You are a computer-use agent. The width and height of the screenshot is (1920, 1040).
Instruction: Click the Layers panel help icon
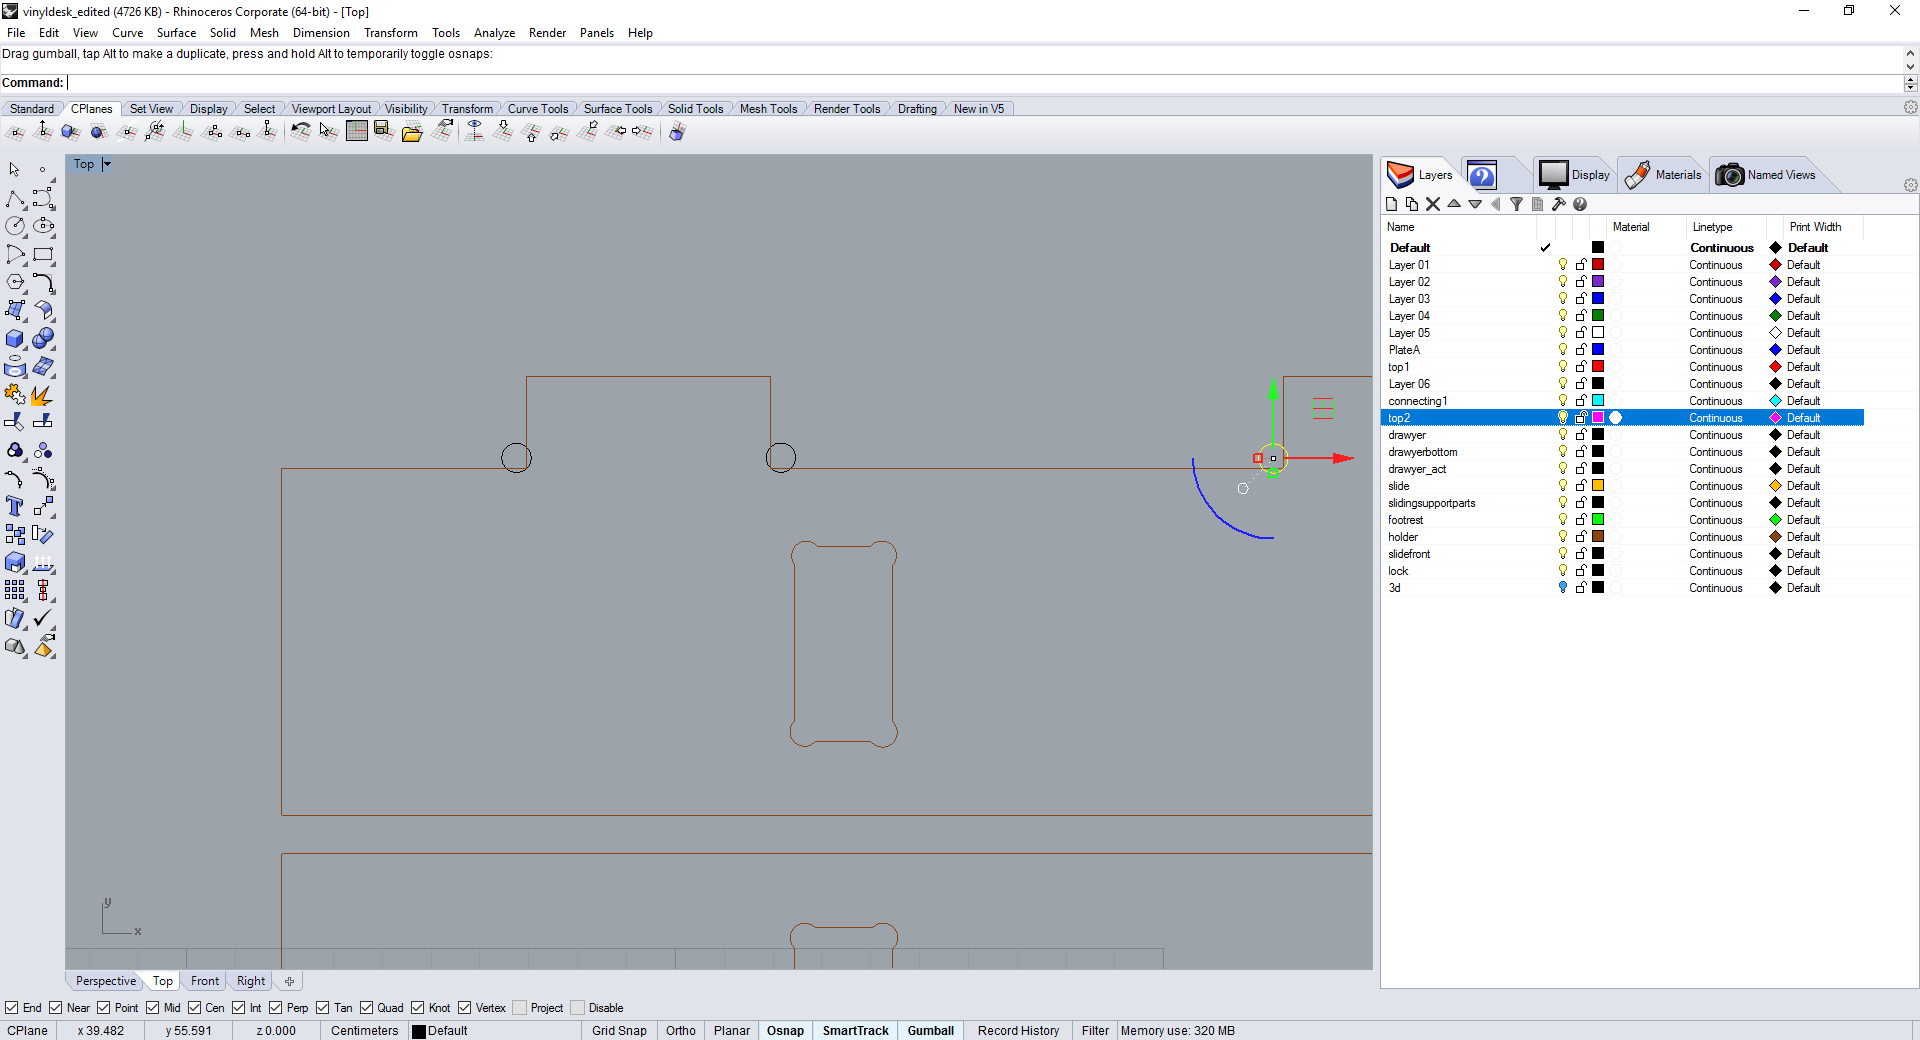click(x=1580, y=204)
